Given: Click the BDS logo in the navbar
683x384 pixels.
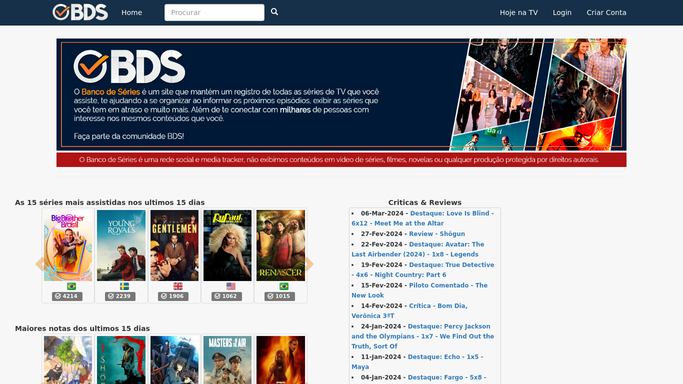Looking at the screenshot, I should pyautogui.click(x=80, y=12).
